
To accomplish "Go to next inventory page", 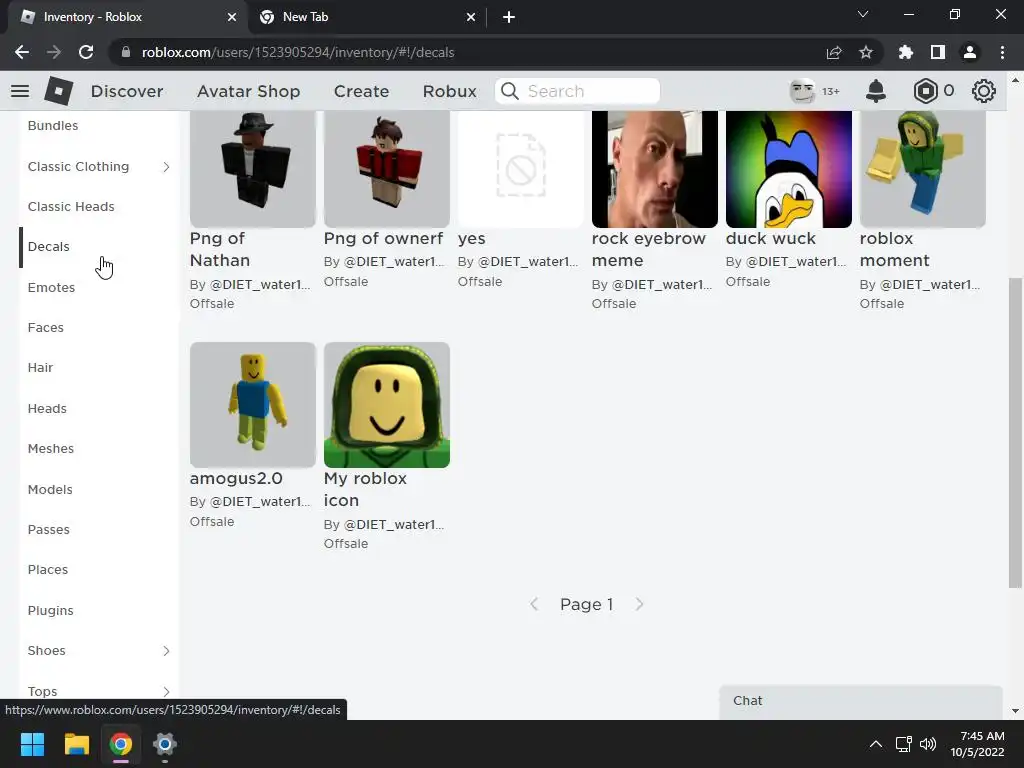I will (x=639, y=604).
